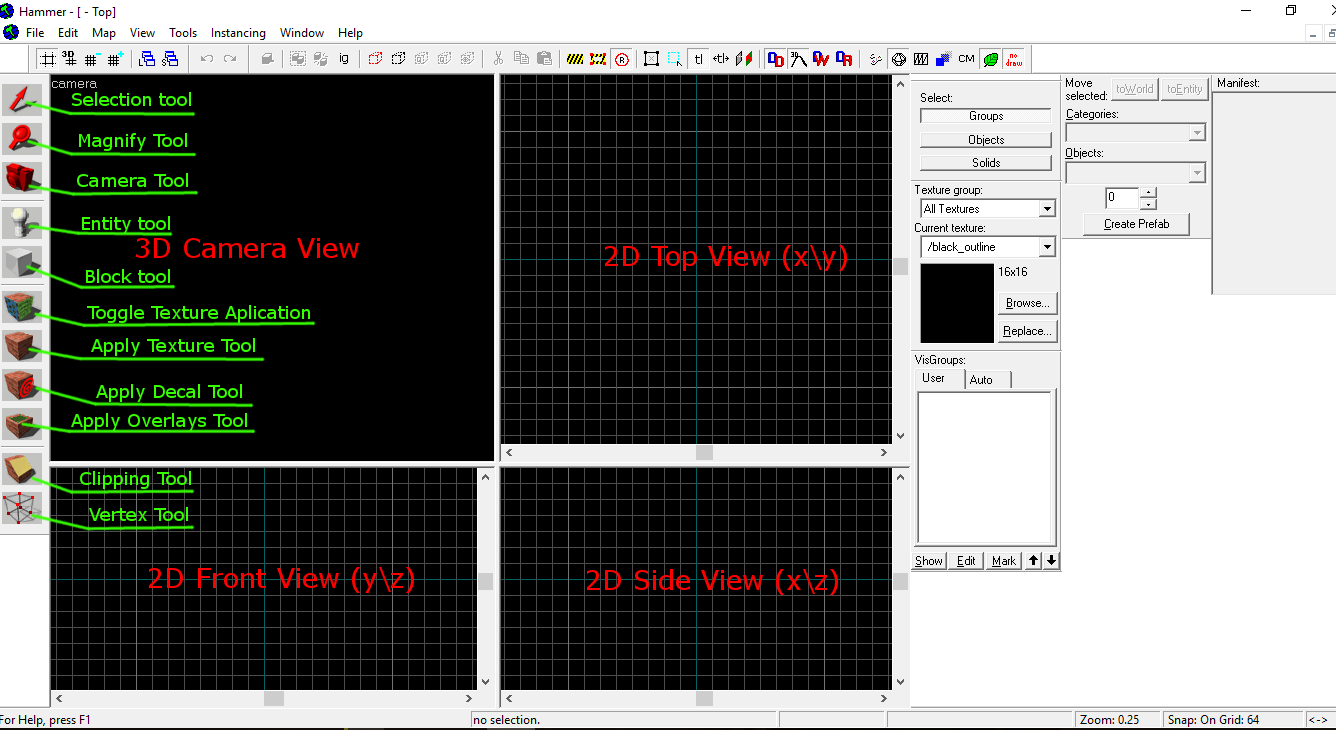This screenshot has height=730, width=1336.
Task: Click the Top view vertical scrollbar thumb
Action: pos(900,266)
